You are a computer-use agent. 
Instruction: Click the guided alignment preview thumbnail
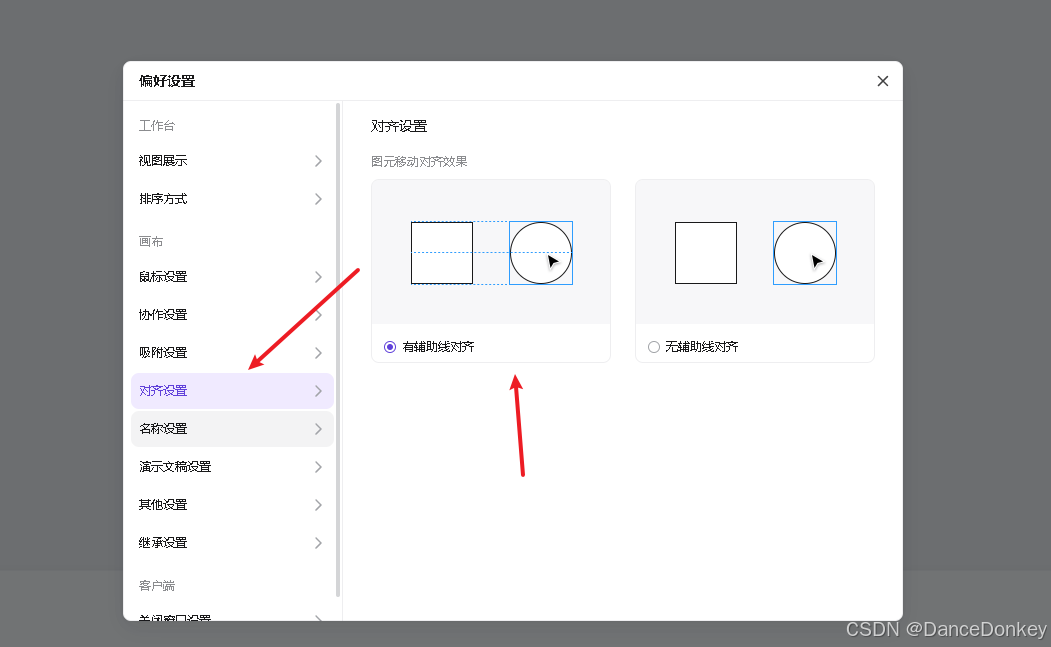(491, 252)
